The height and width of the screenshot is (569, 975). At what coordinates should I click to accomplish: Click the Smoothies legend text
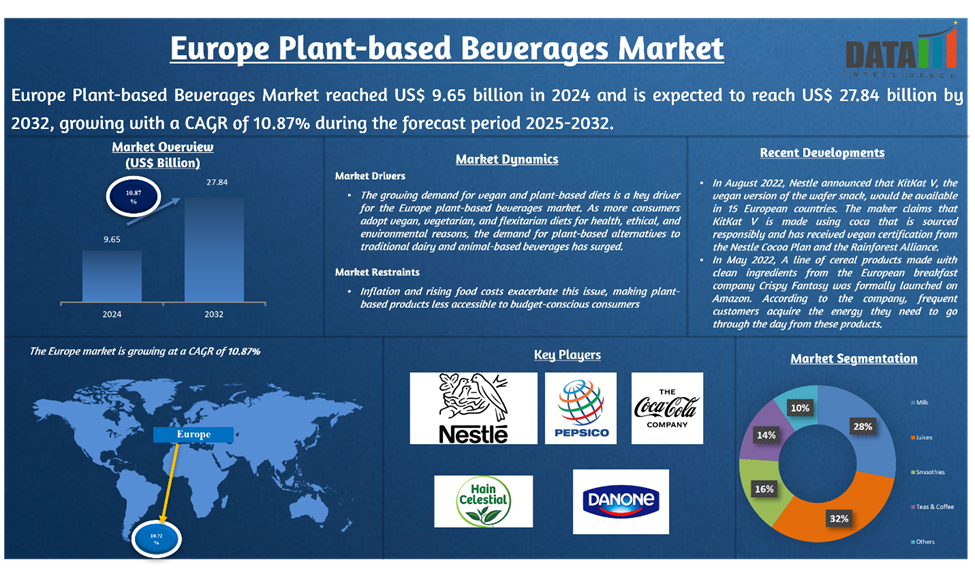(x=931, y=473)
